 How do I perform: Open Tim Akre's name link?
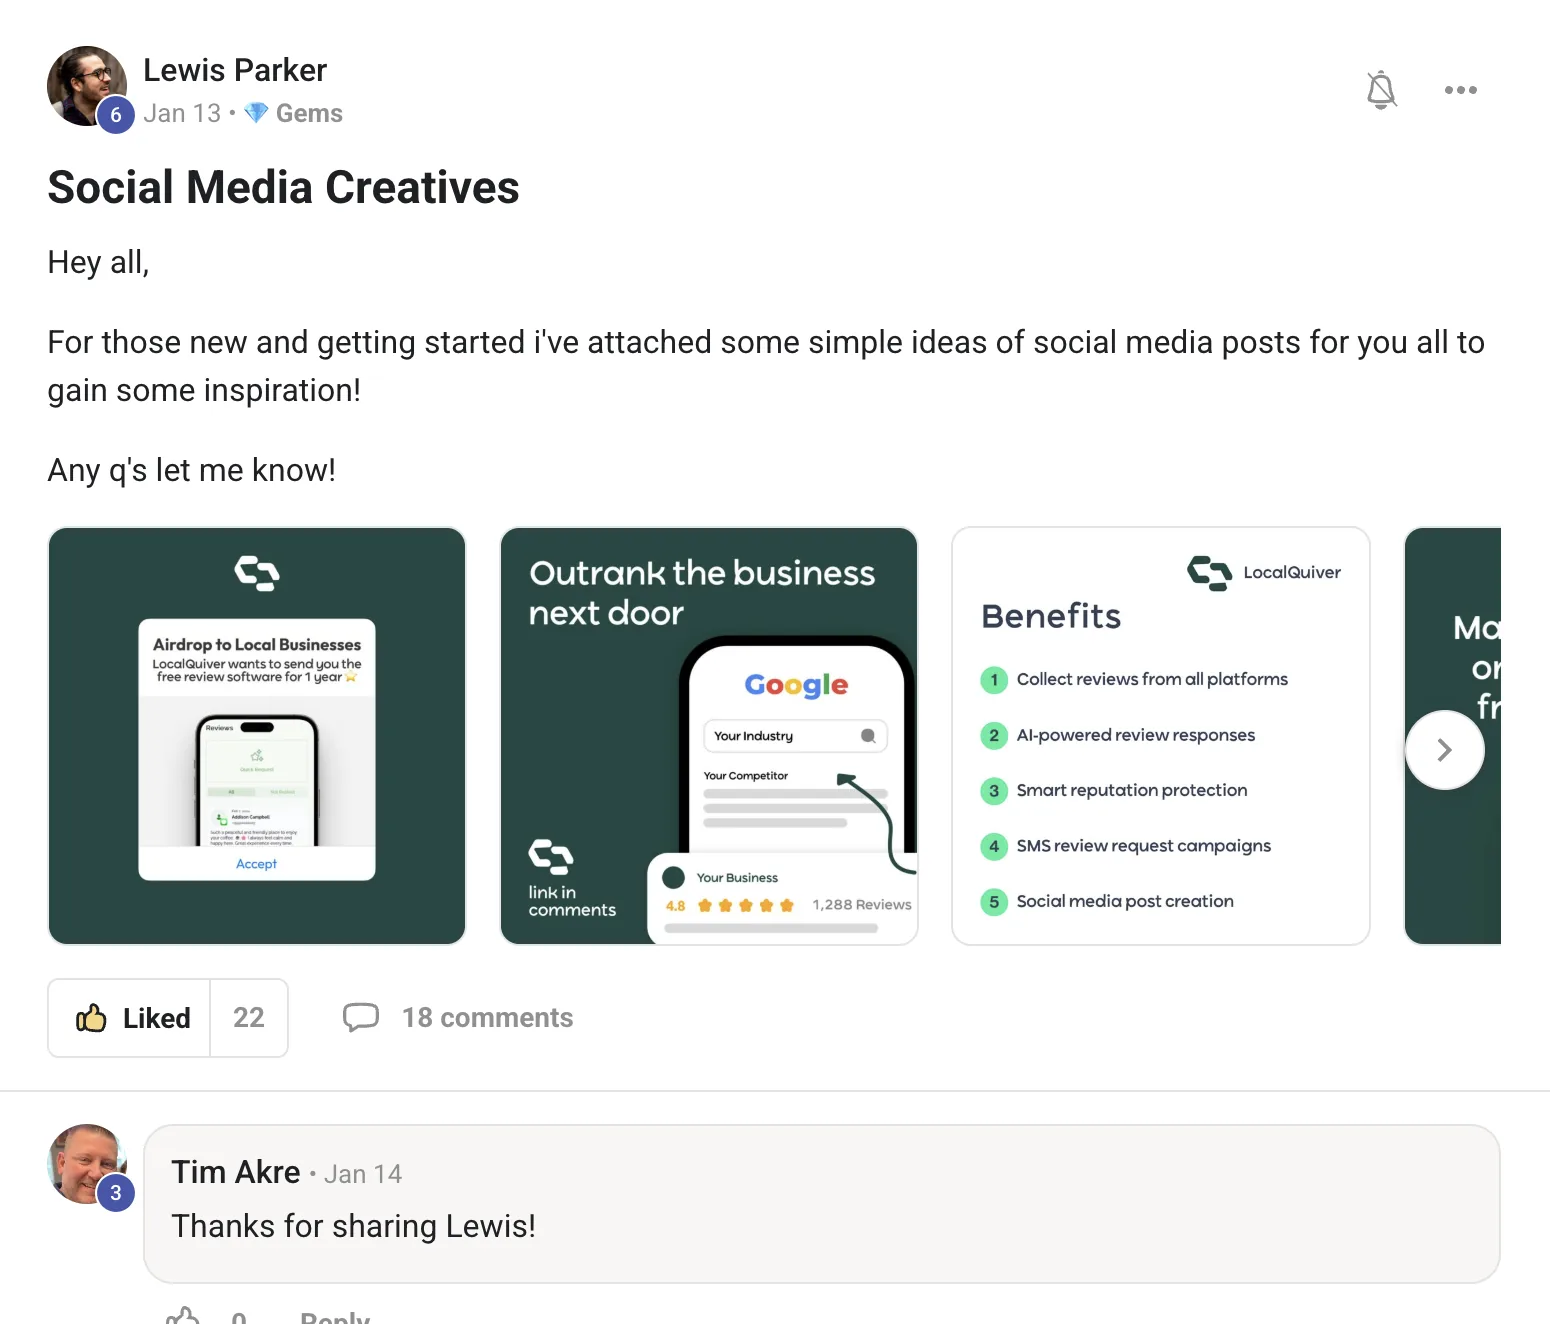(236, 1172)
